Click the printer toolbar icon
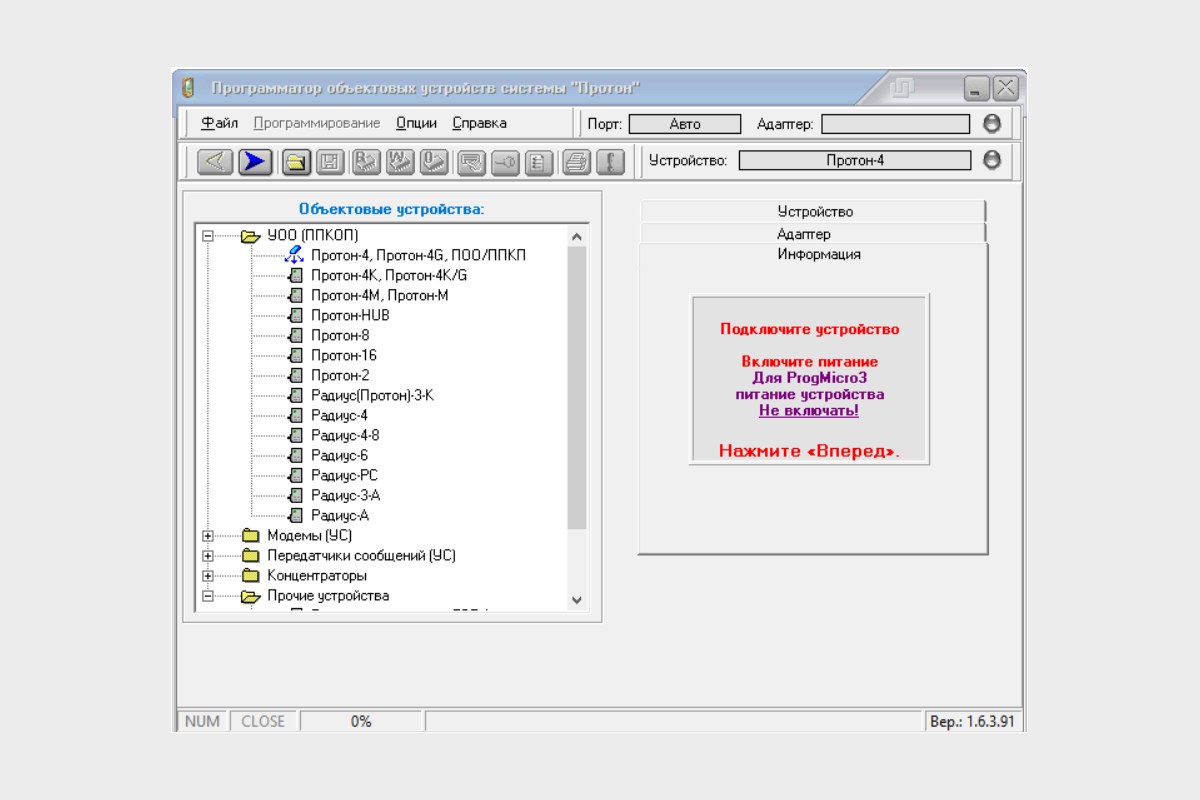Viewport: 1200px width, 800px height. pos(576,161)
